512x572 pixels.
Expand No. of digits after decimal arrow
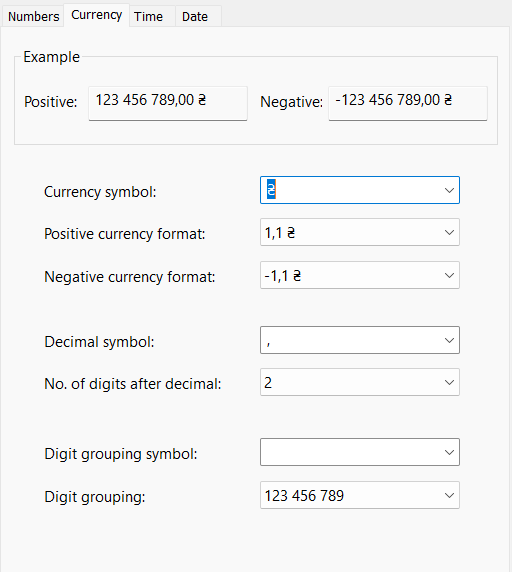[x=449, y=382]
